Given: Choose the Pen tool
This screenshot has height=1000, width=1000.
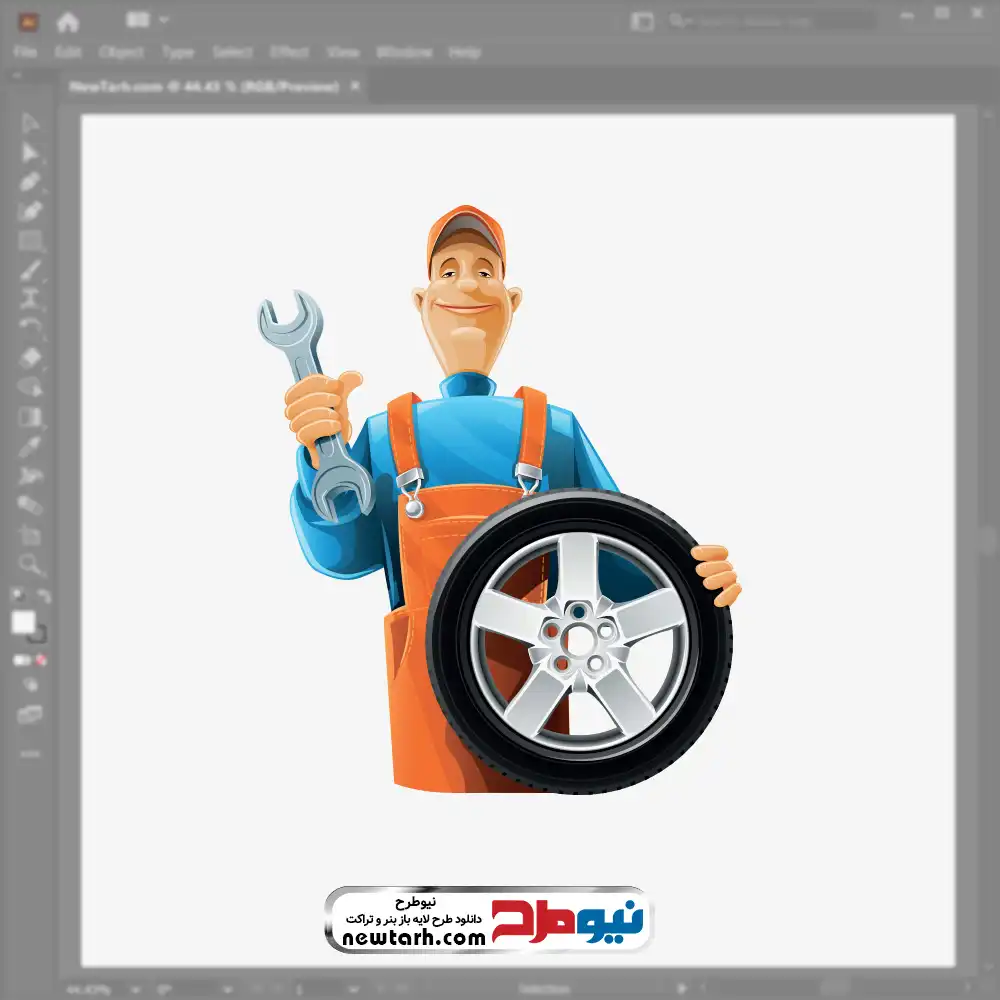Looking at the screenshot, I should [30, 182].
